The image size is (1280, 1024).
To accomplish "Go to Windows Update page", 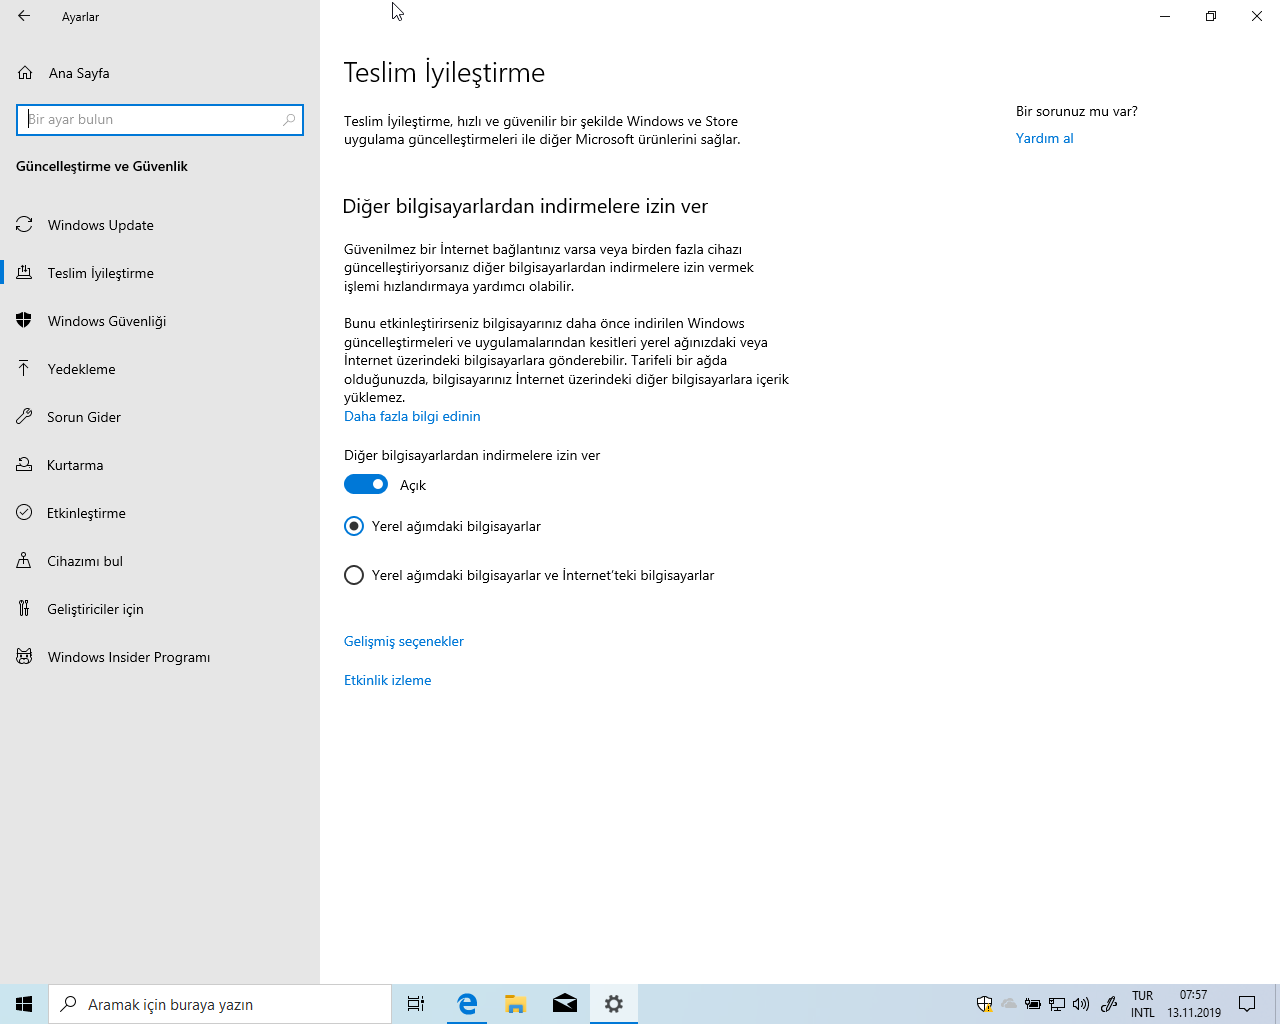I will [160, 225].
